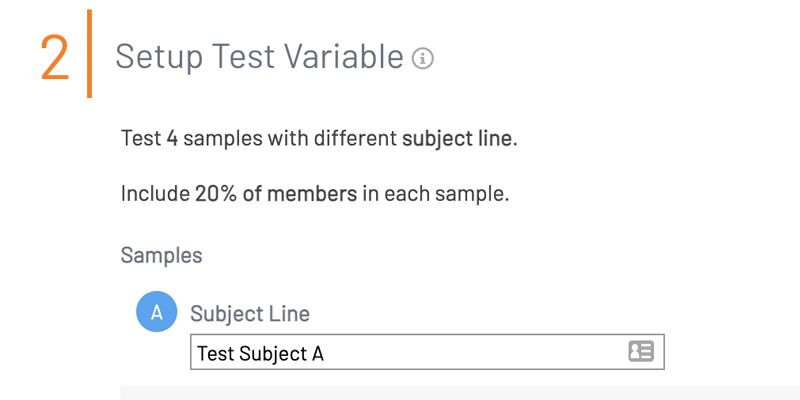Image resolution: width=800 pixels, height=400 pixels.
Task: Click the orange step number 2
Action: pos(55,58)
